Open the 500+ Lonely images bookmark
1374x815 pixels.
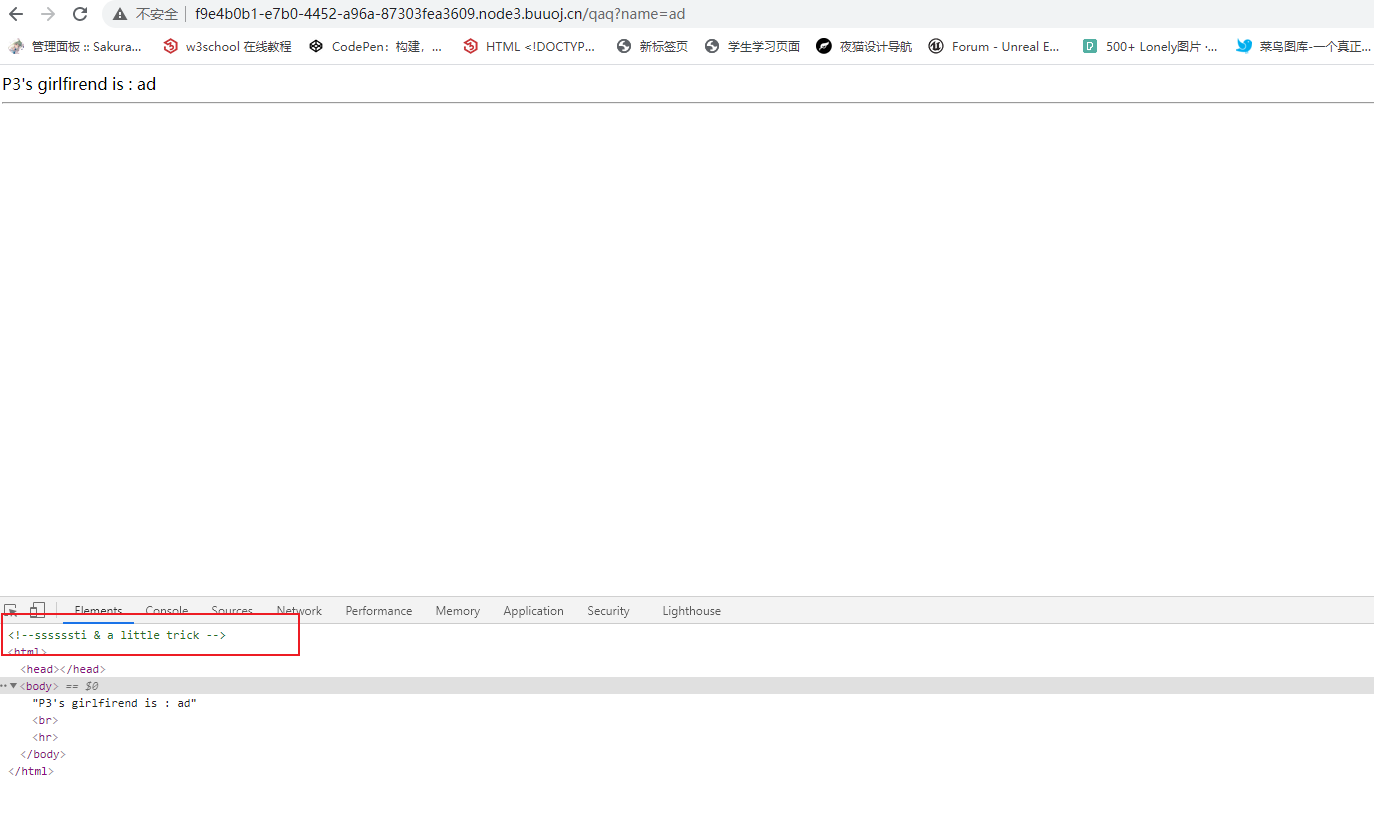pyautogui.click(x=1150, y=46)
